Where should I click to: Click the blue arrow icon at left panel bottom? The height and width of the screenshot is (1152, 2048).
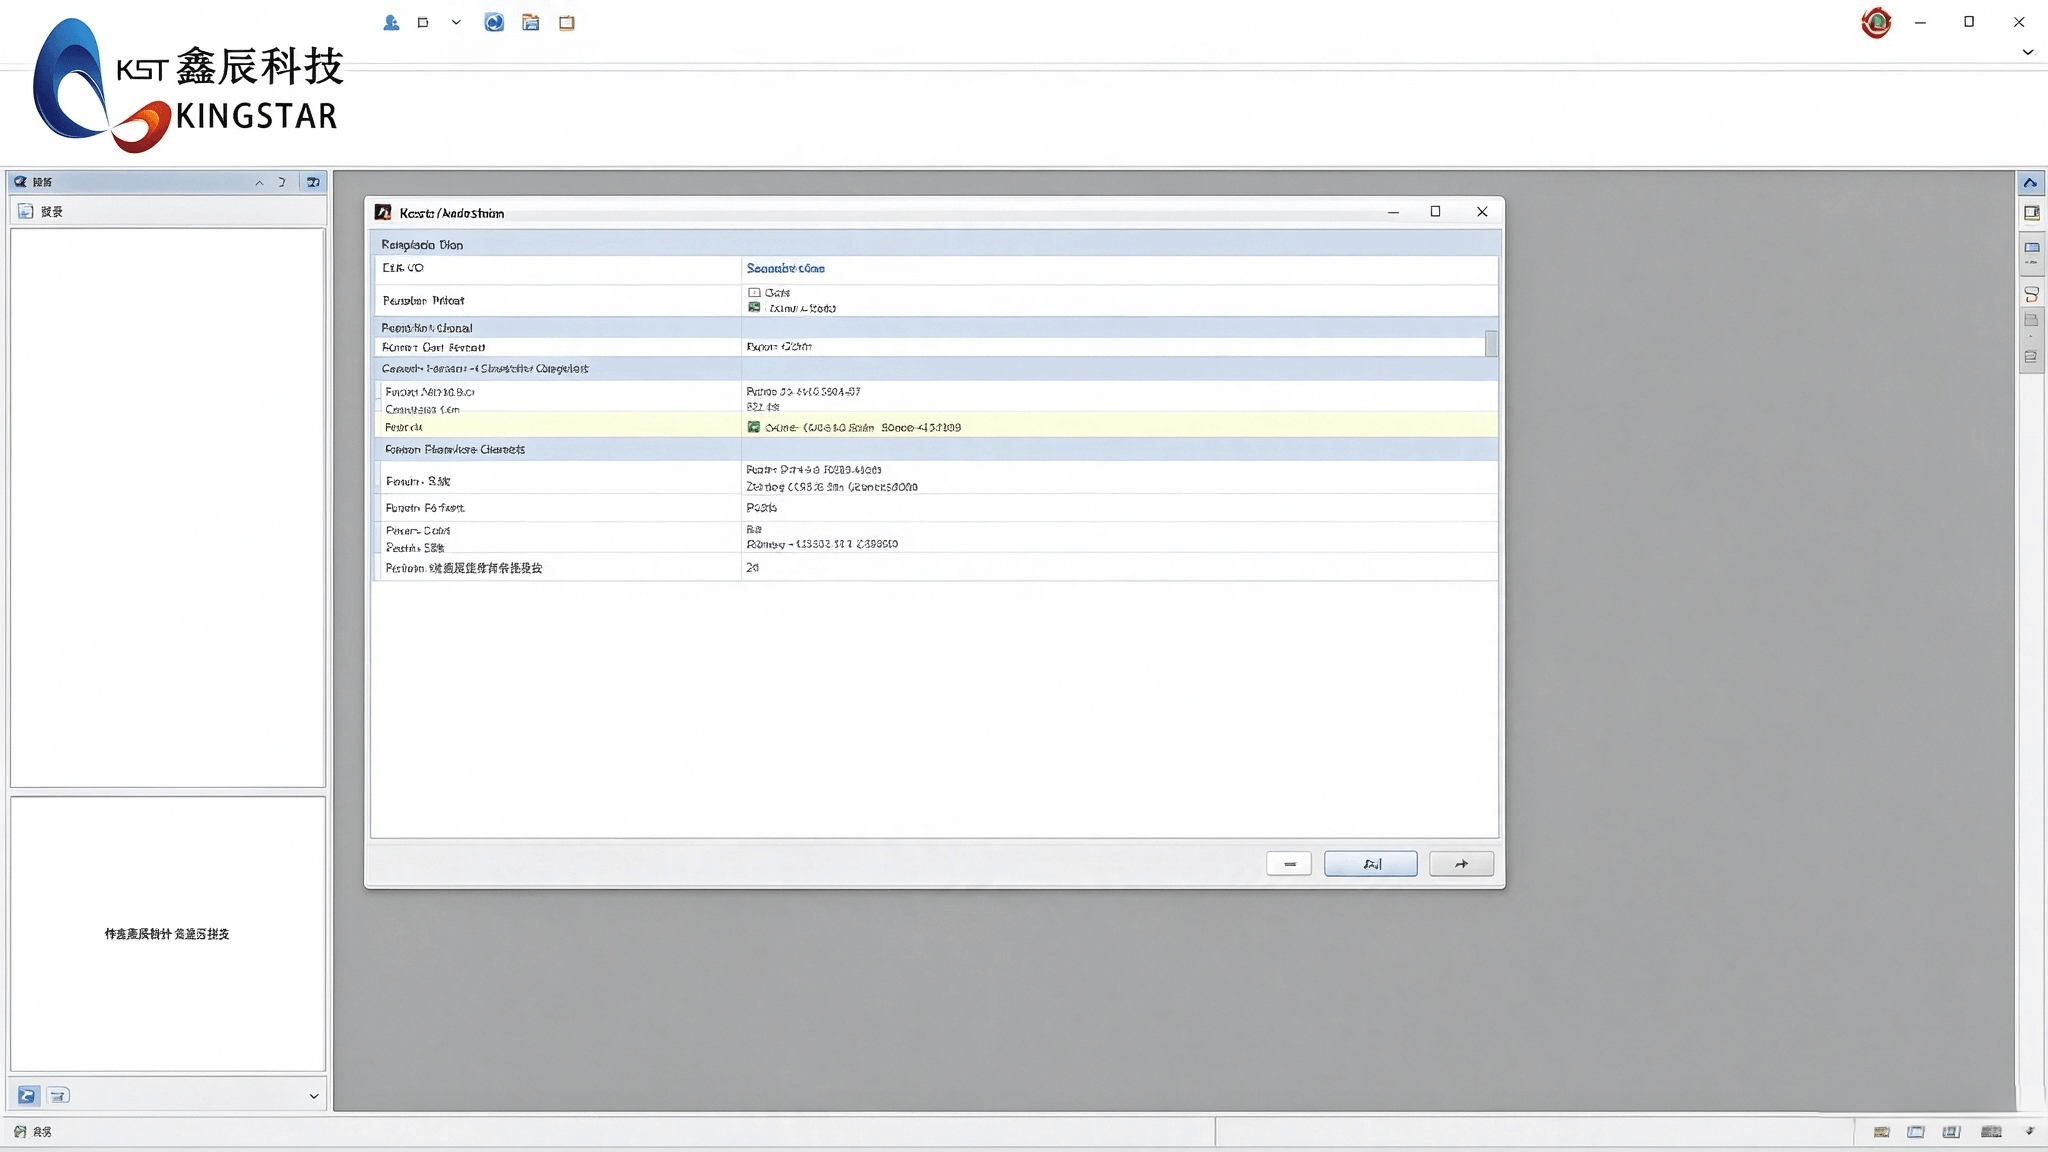28,1096
